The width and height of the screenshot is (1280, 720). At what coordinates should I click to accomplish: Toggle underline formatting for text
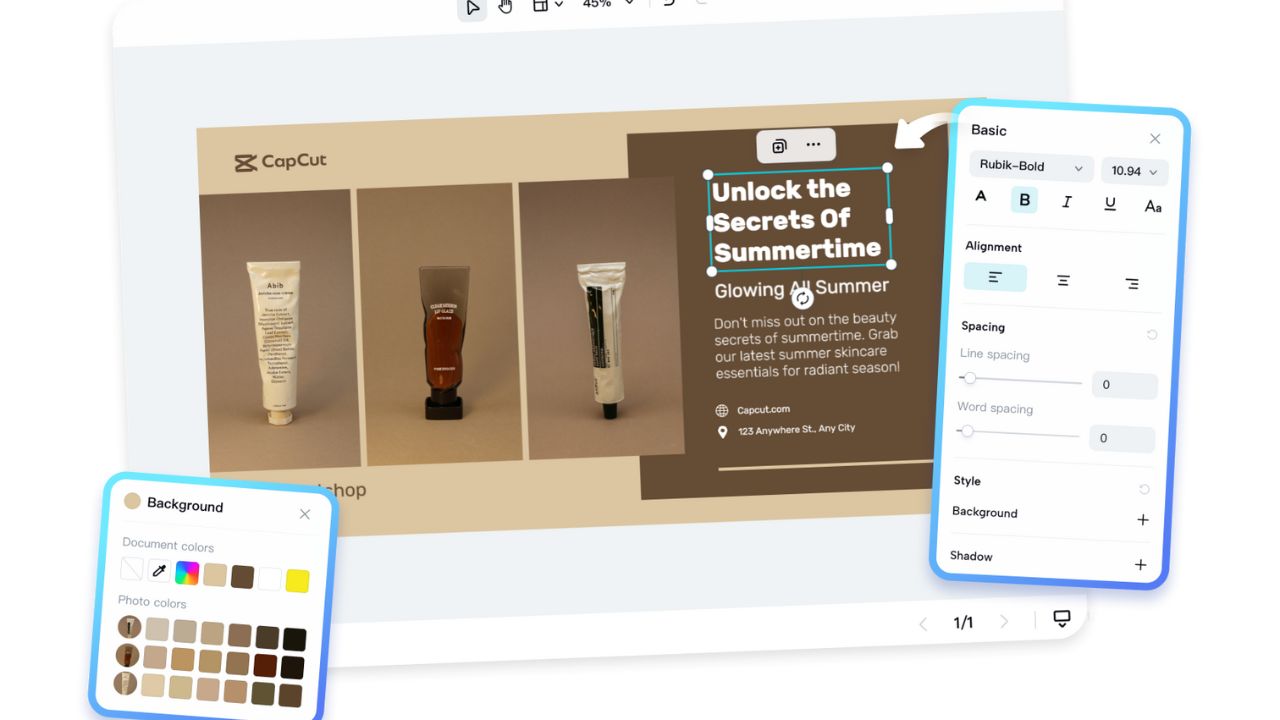tap(1109, 202)
